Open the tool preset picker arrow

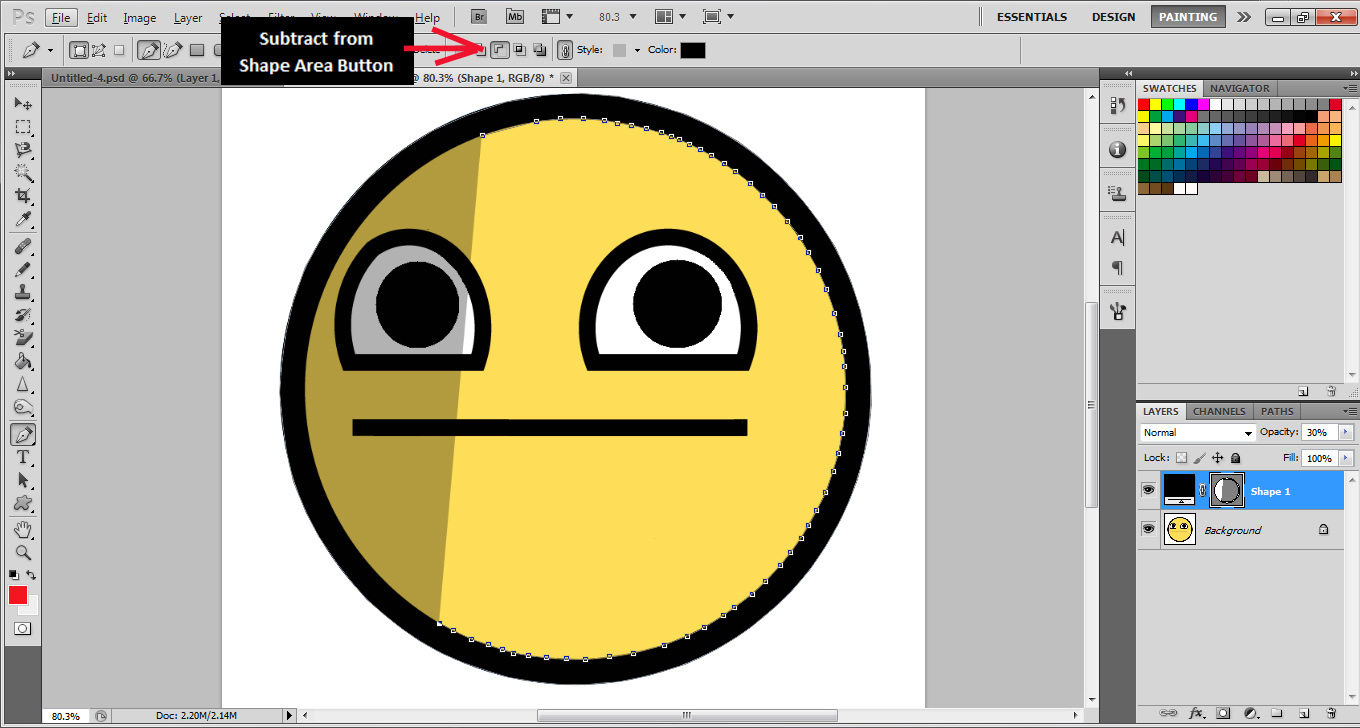coord(51,50)
